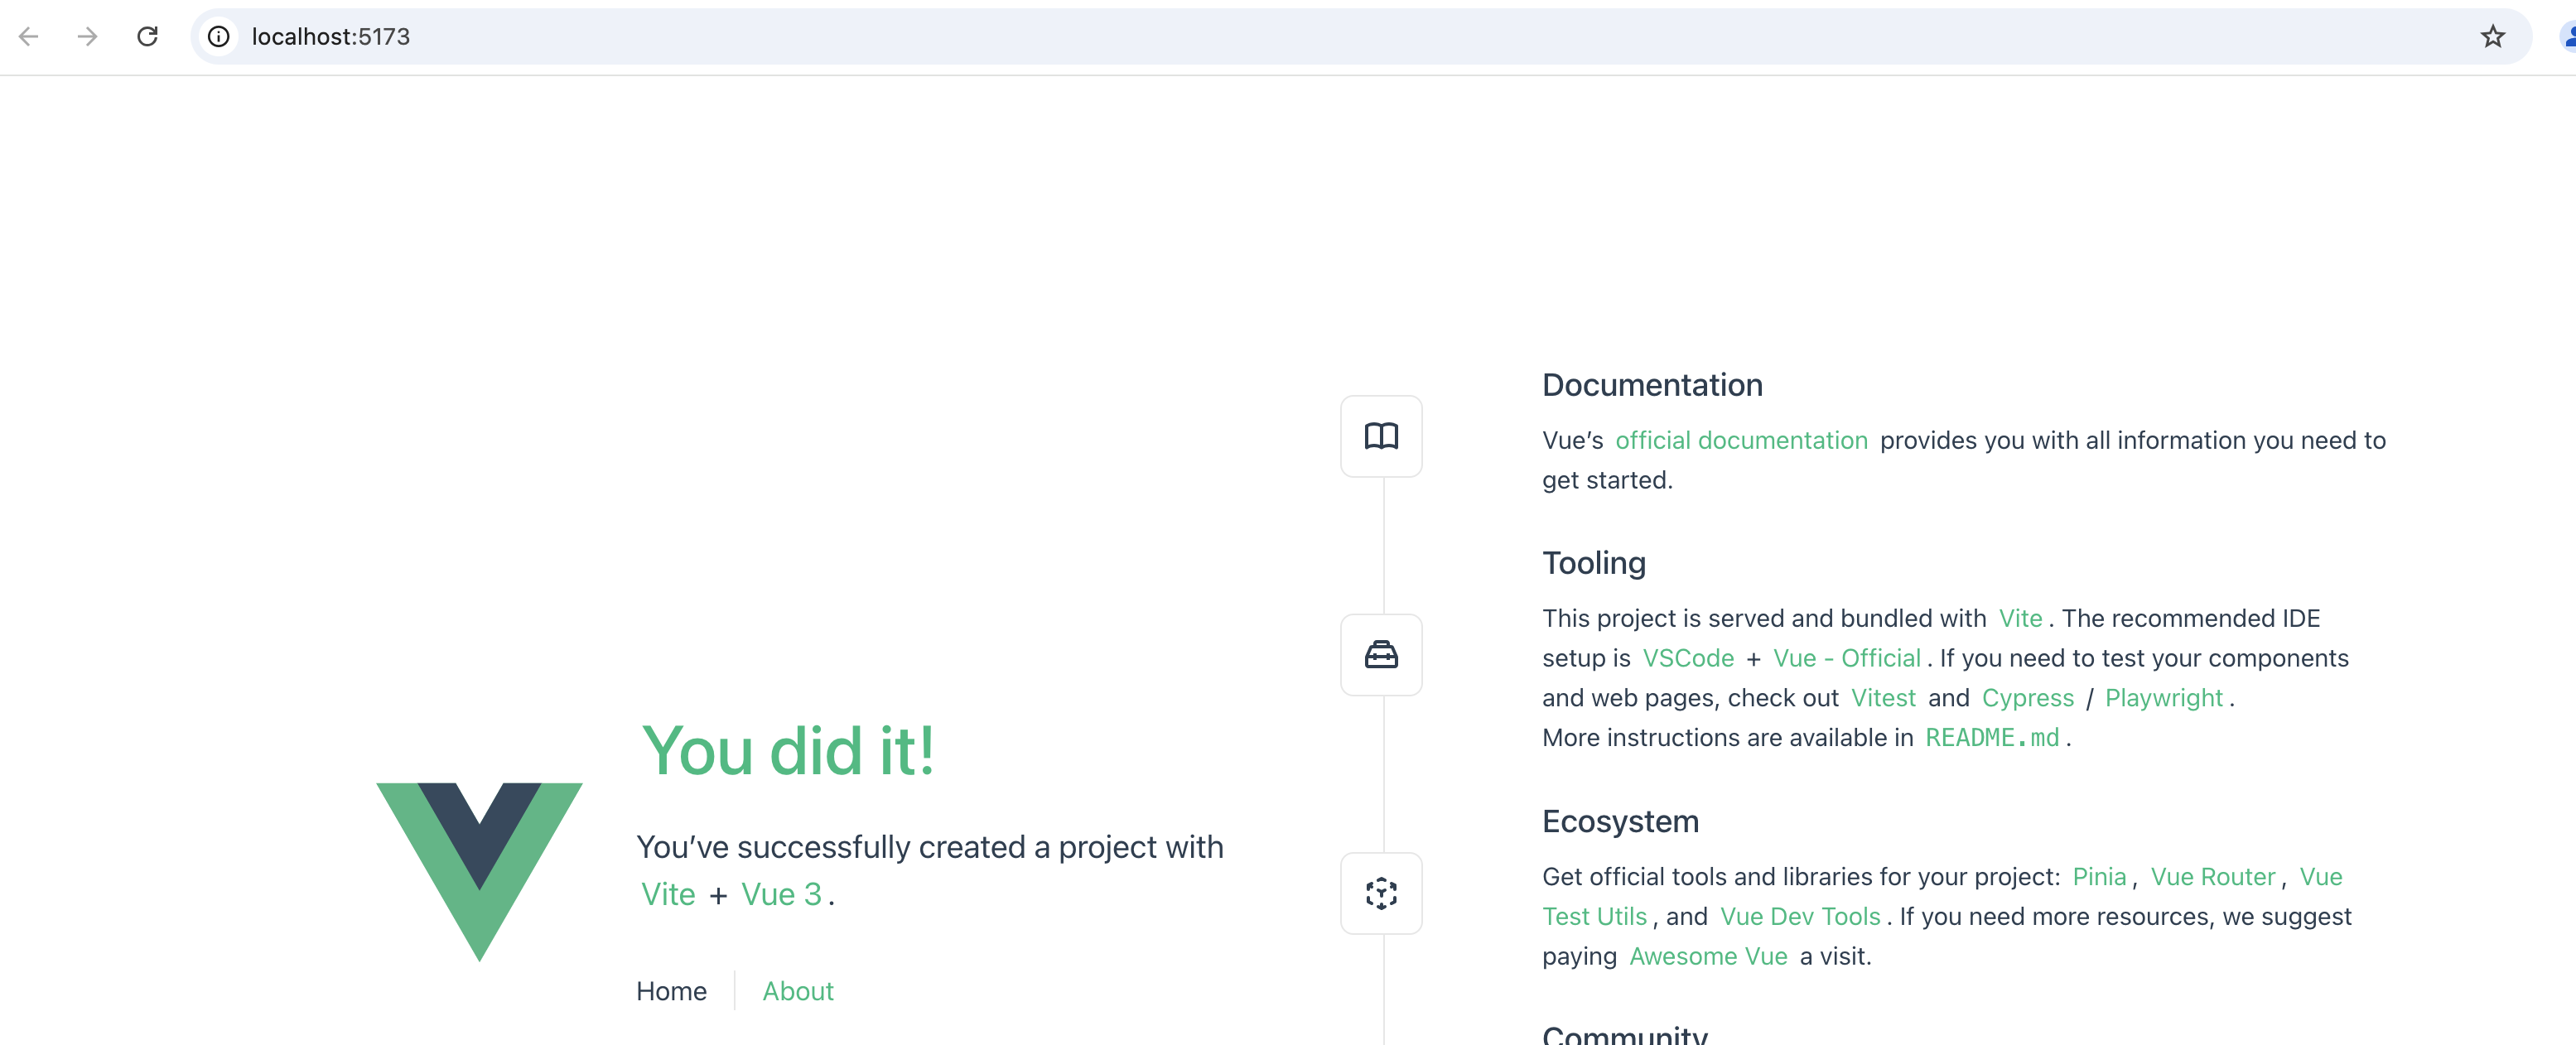Open the Vitest link

(x=1883, y=698)
